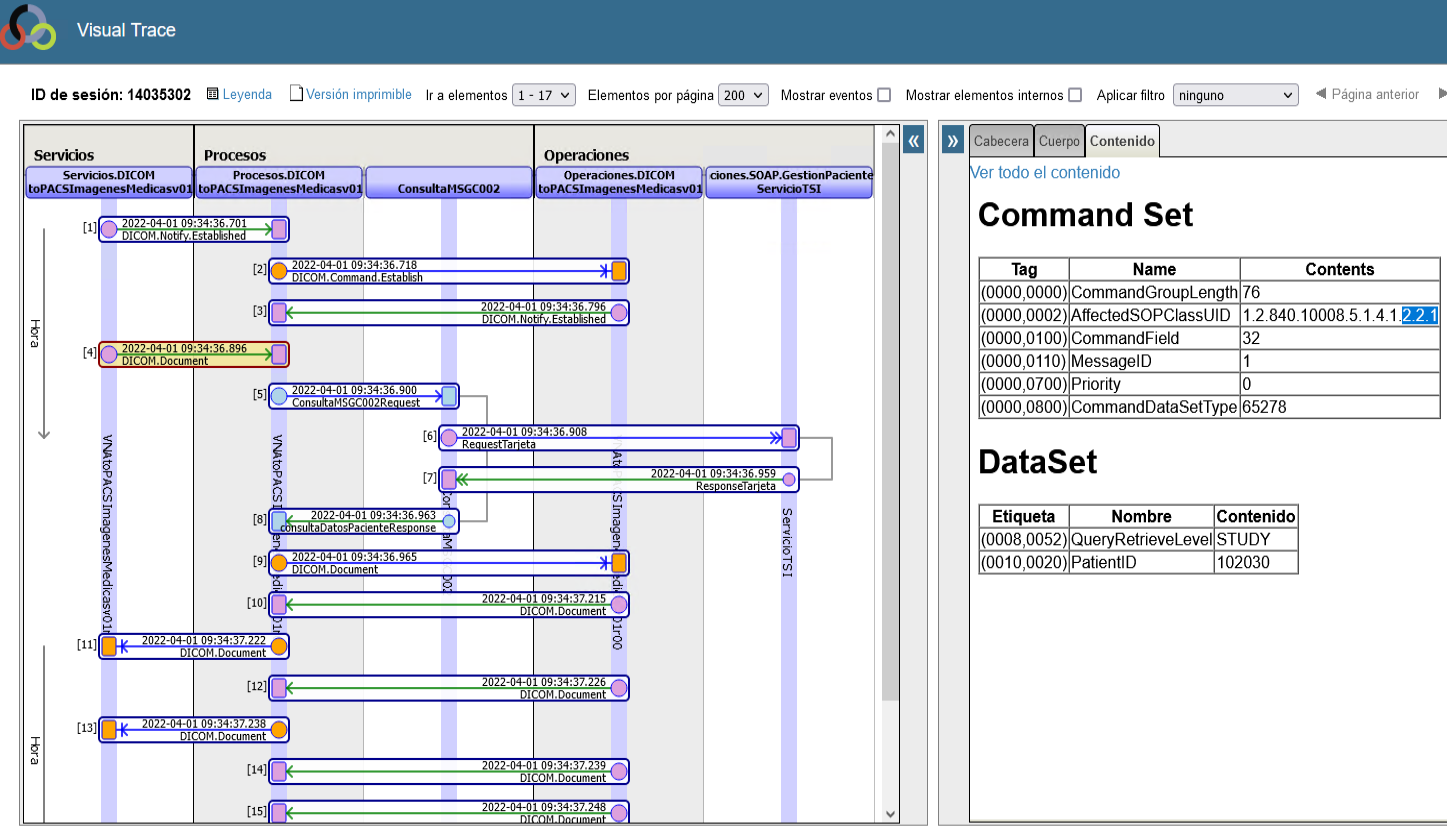Enable the Mostrar eventos checkbox
Viewport: 1447px width, 830px height.
coord(884,95)
